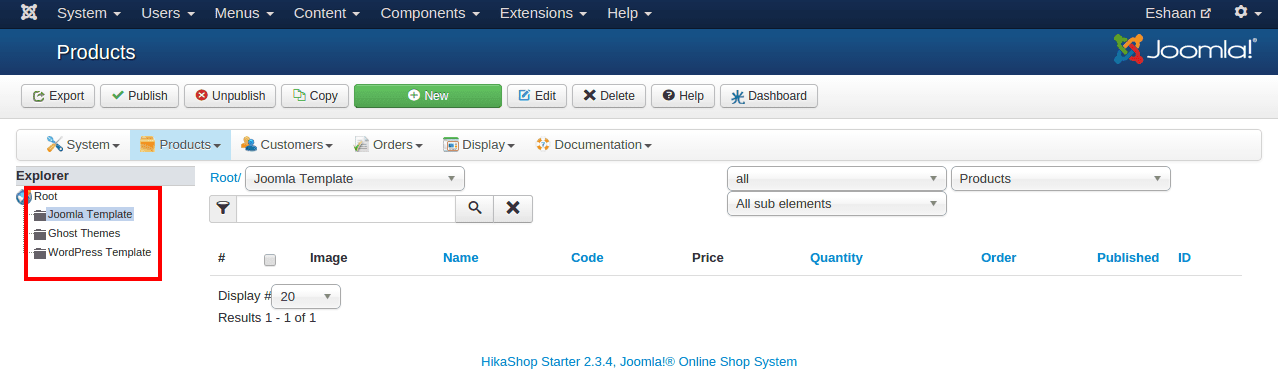The height and width of the screenshot is (385, 1278).
Task: Sort by the Quantity column
Action: coord(836,258)
